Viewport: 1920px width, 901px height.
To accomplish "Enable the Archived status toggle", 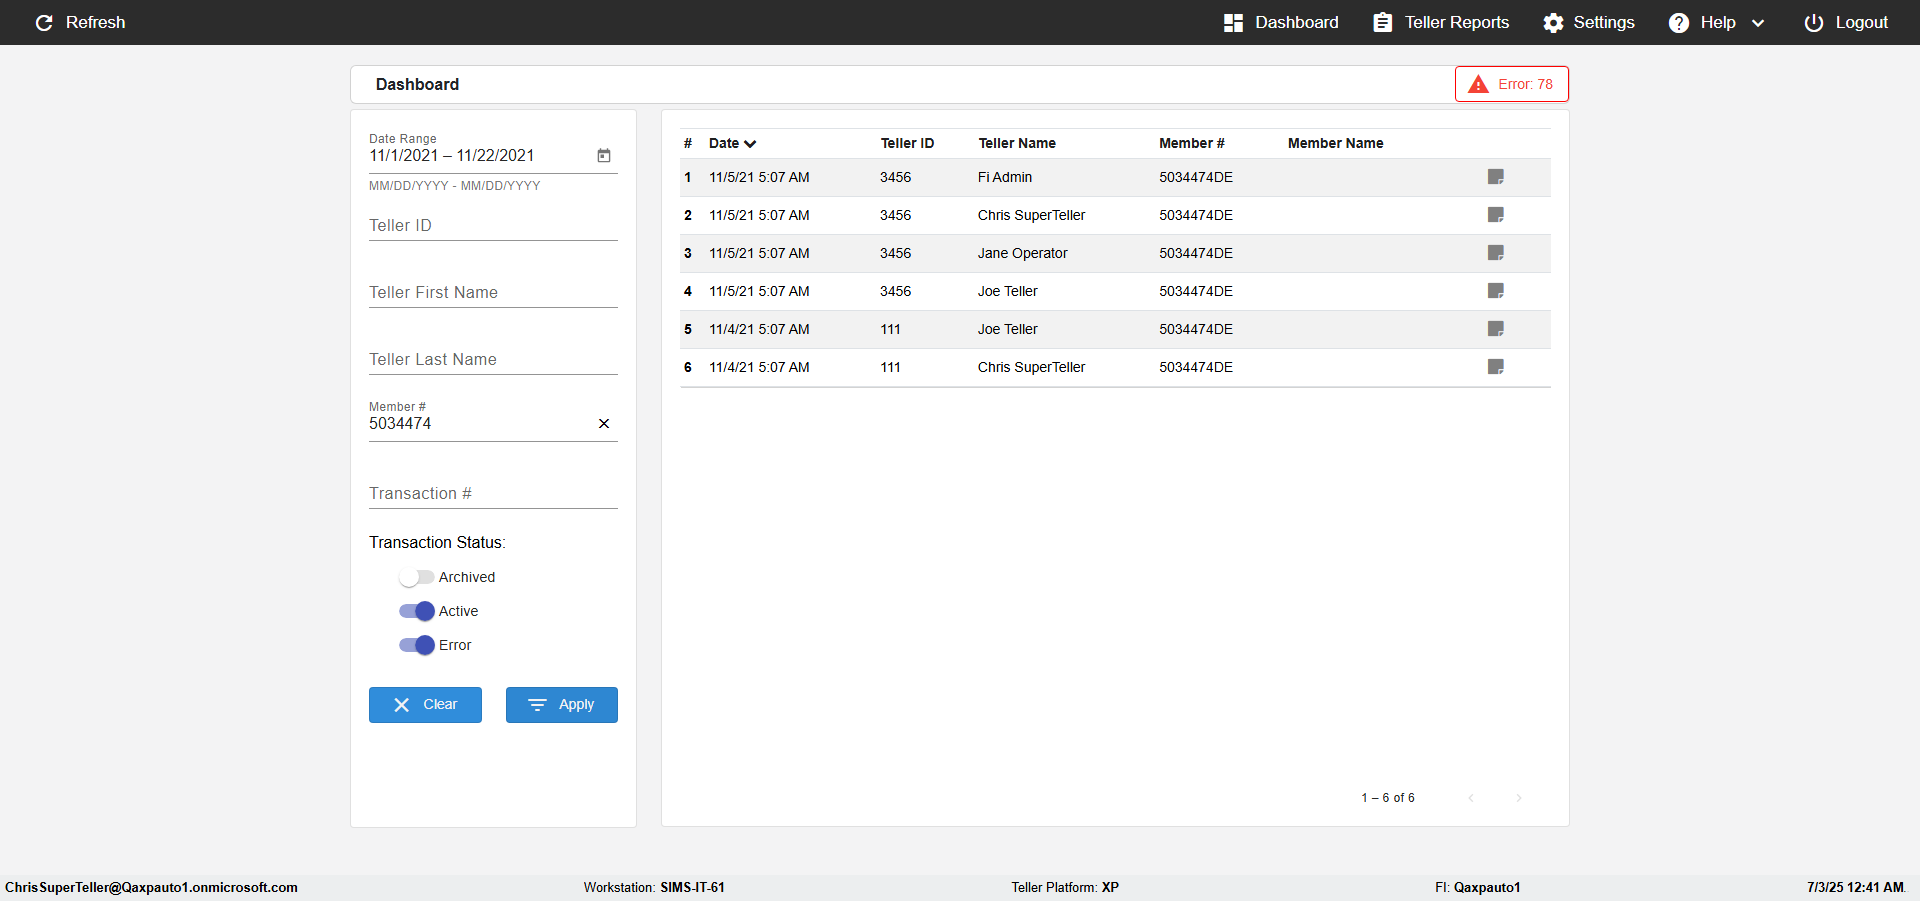I will pos(416,577).
